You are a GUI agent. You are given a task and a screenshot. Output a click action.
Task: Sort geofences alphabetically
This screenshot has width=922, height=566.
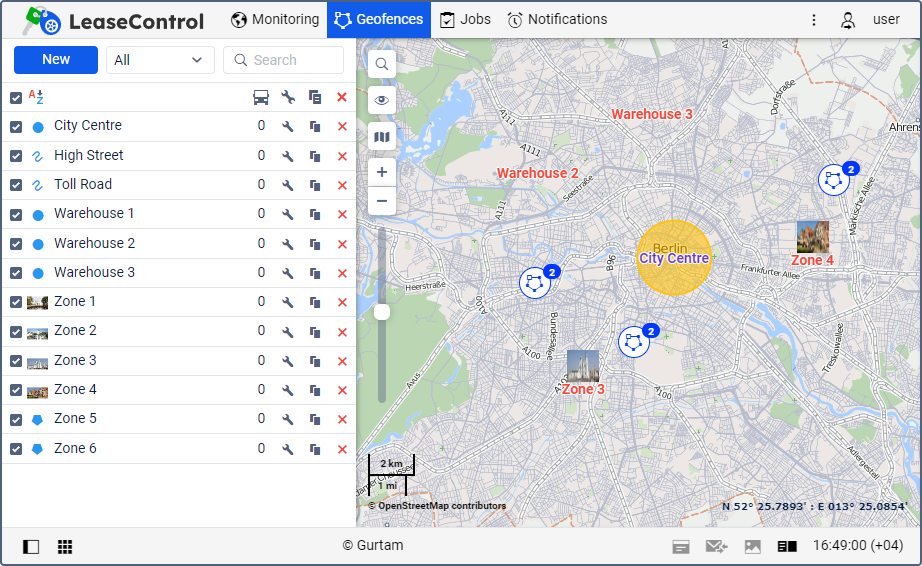click(x=36, y=97)
